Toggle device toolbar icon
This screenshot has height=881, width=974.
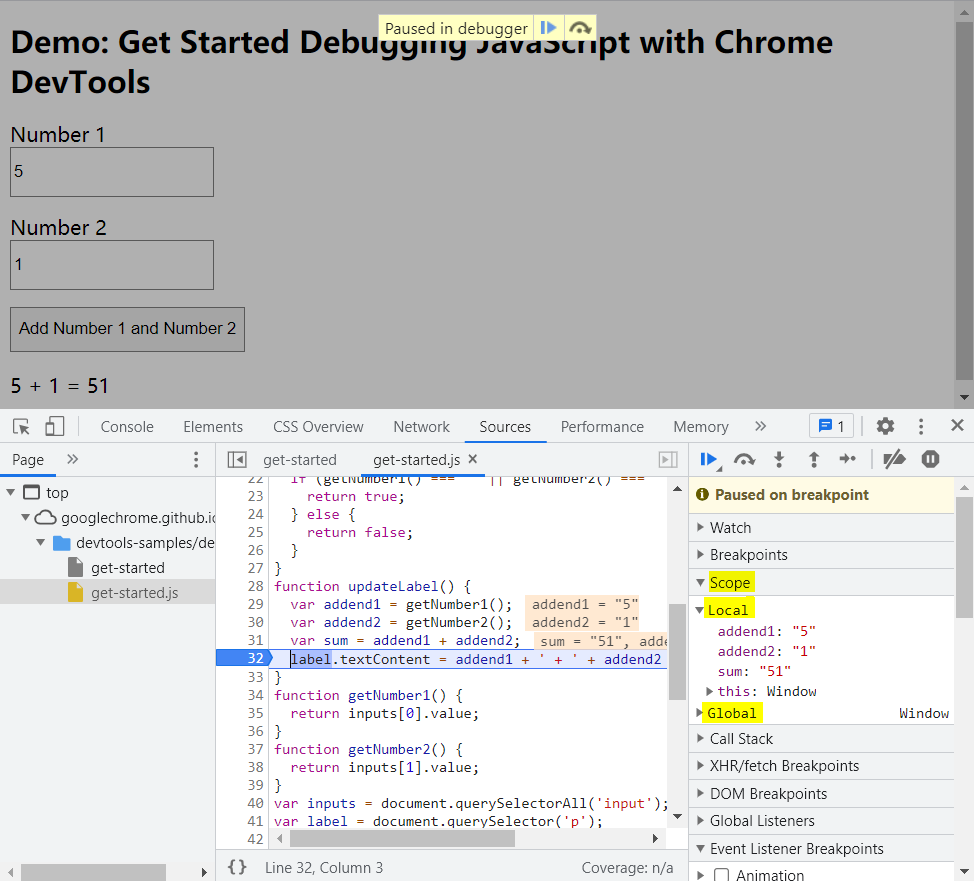(x=55, y=426)
